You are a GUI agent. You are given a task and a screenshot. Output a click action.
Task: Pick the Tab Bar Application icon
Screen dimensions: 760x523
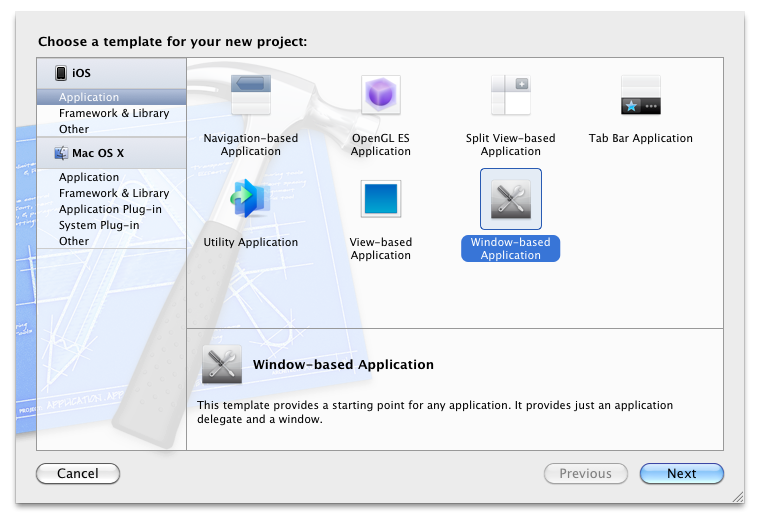[x=640, y=95]
